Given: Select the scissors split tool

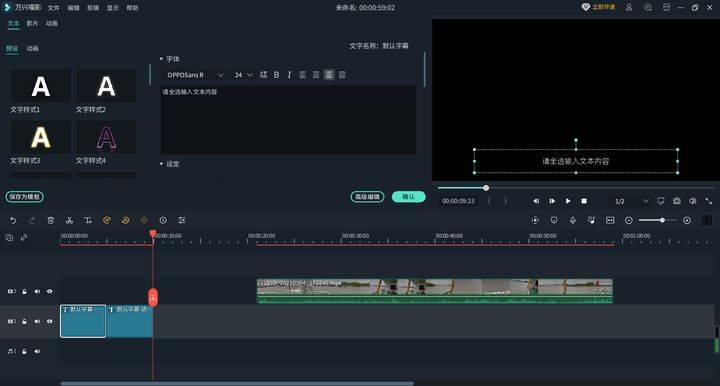Looking at the screenshot, I should [69, 221].
